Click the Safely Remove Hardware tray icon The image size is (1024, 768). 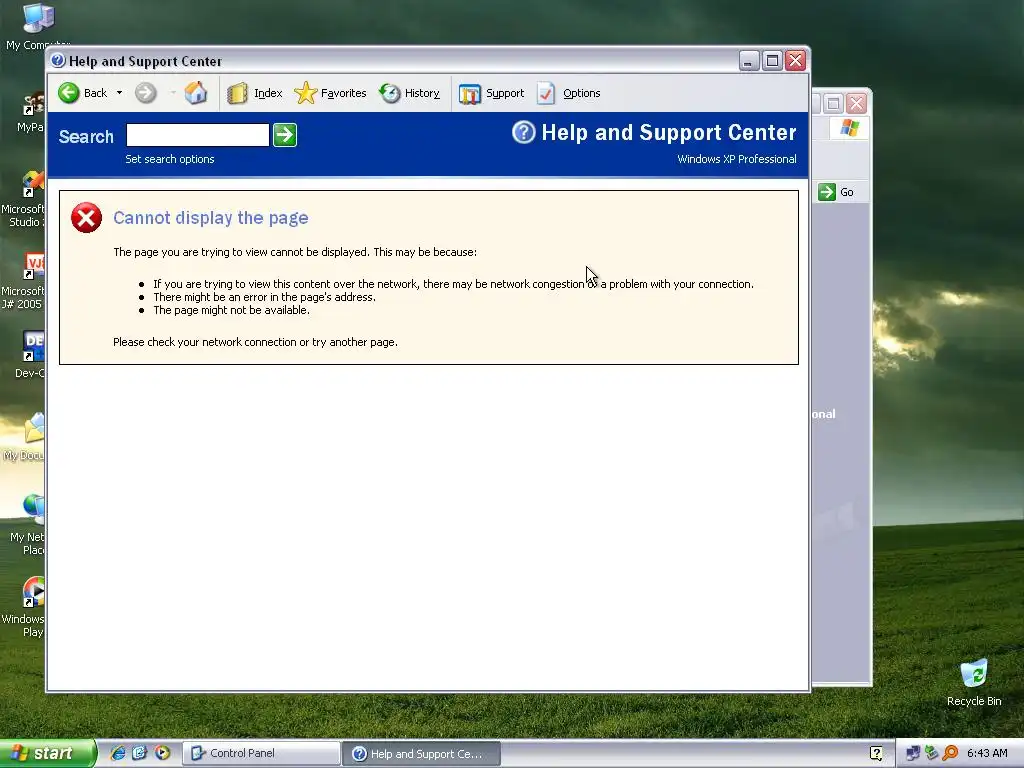tap(931, 753)
